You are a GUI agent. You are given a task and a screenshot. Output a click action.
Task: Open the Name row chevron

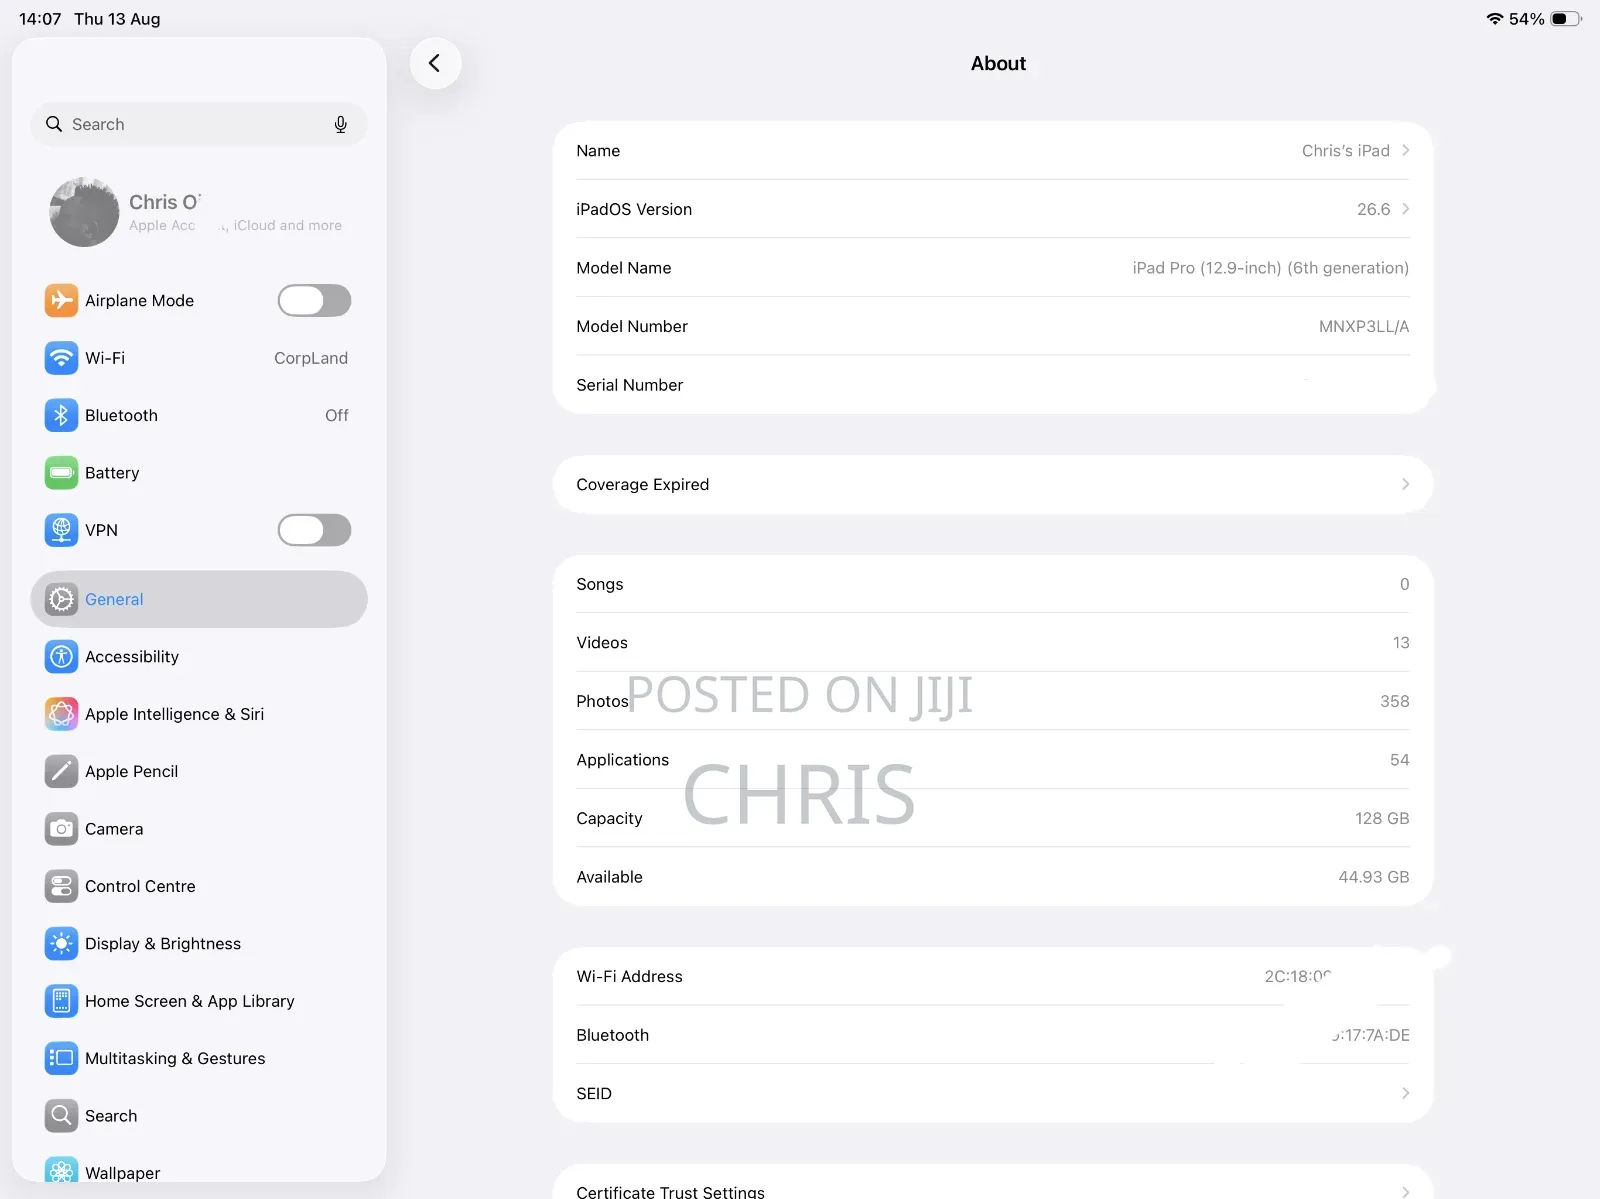(x=1405, y=150)
